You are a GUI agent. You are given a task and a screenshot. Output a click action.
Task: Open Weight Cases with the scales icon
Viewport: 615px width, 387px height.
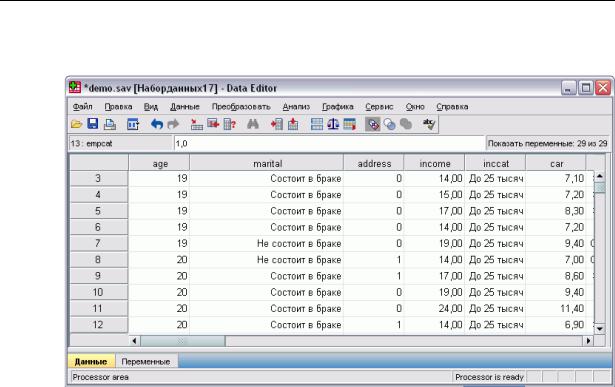[x=333, y=124]
